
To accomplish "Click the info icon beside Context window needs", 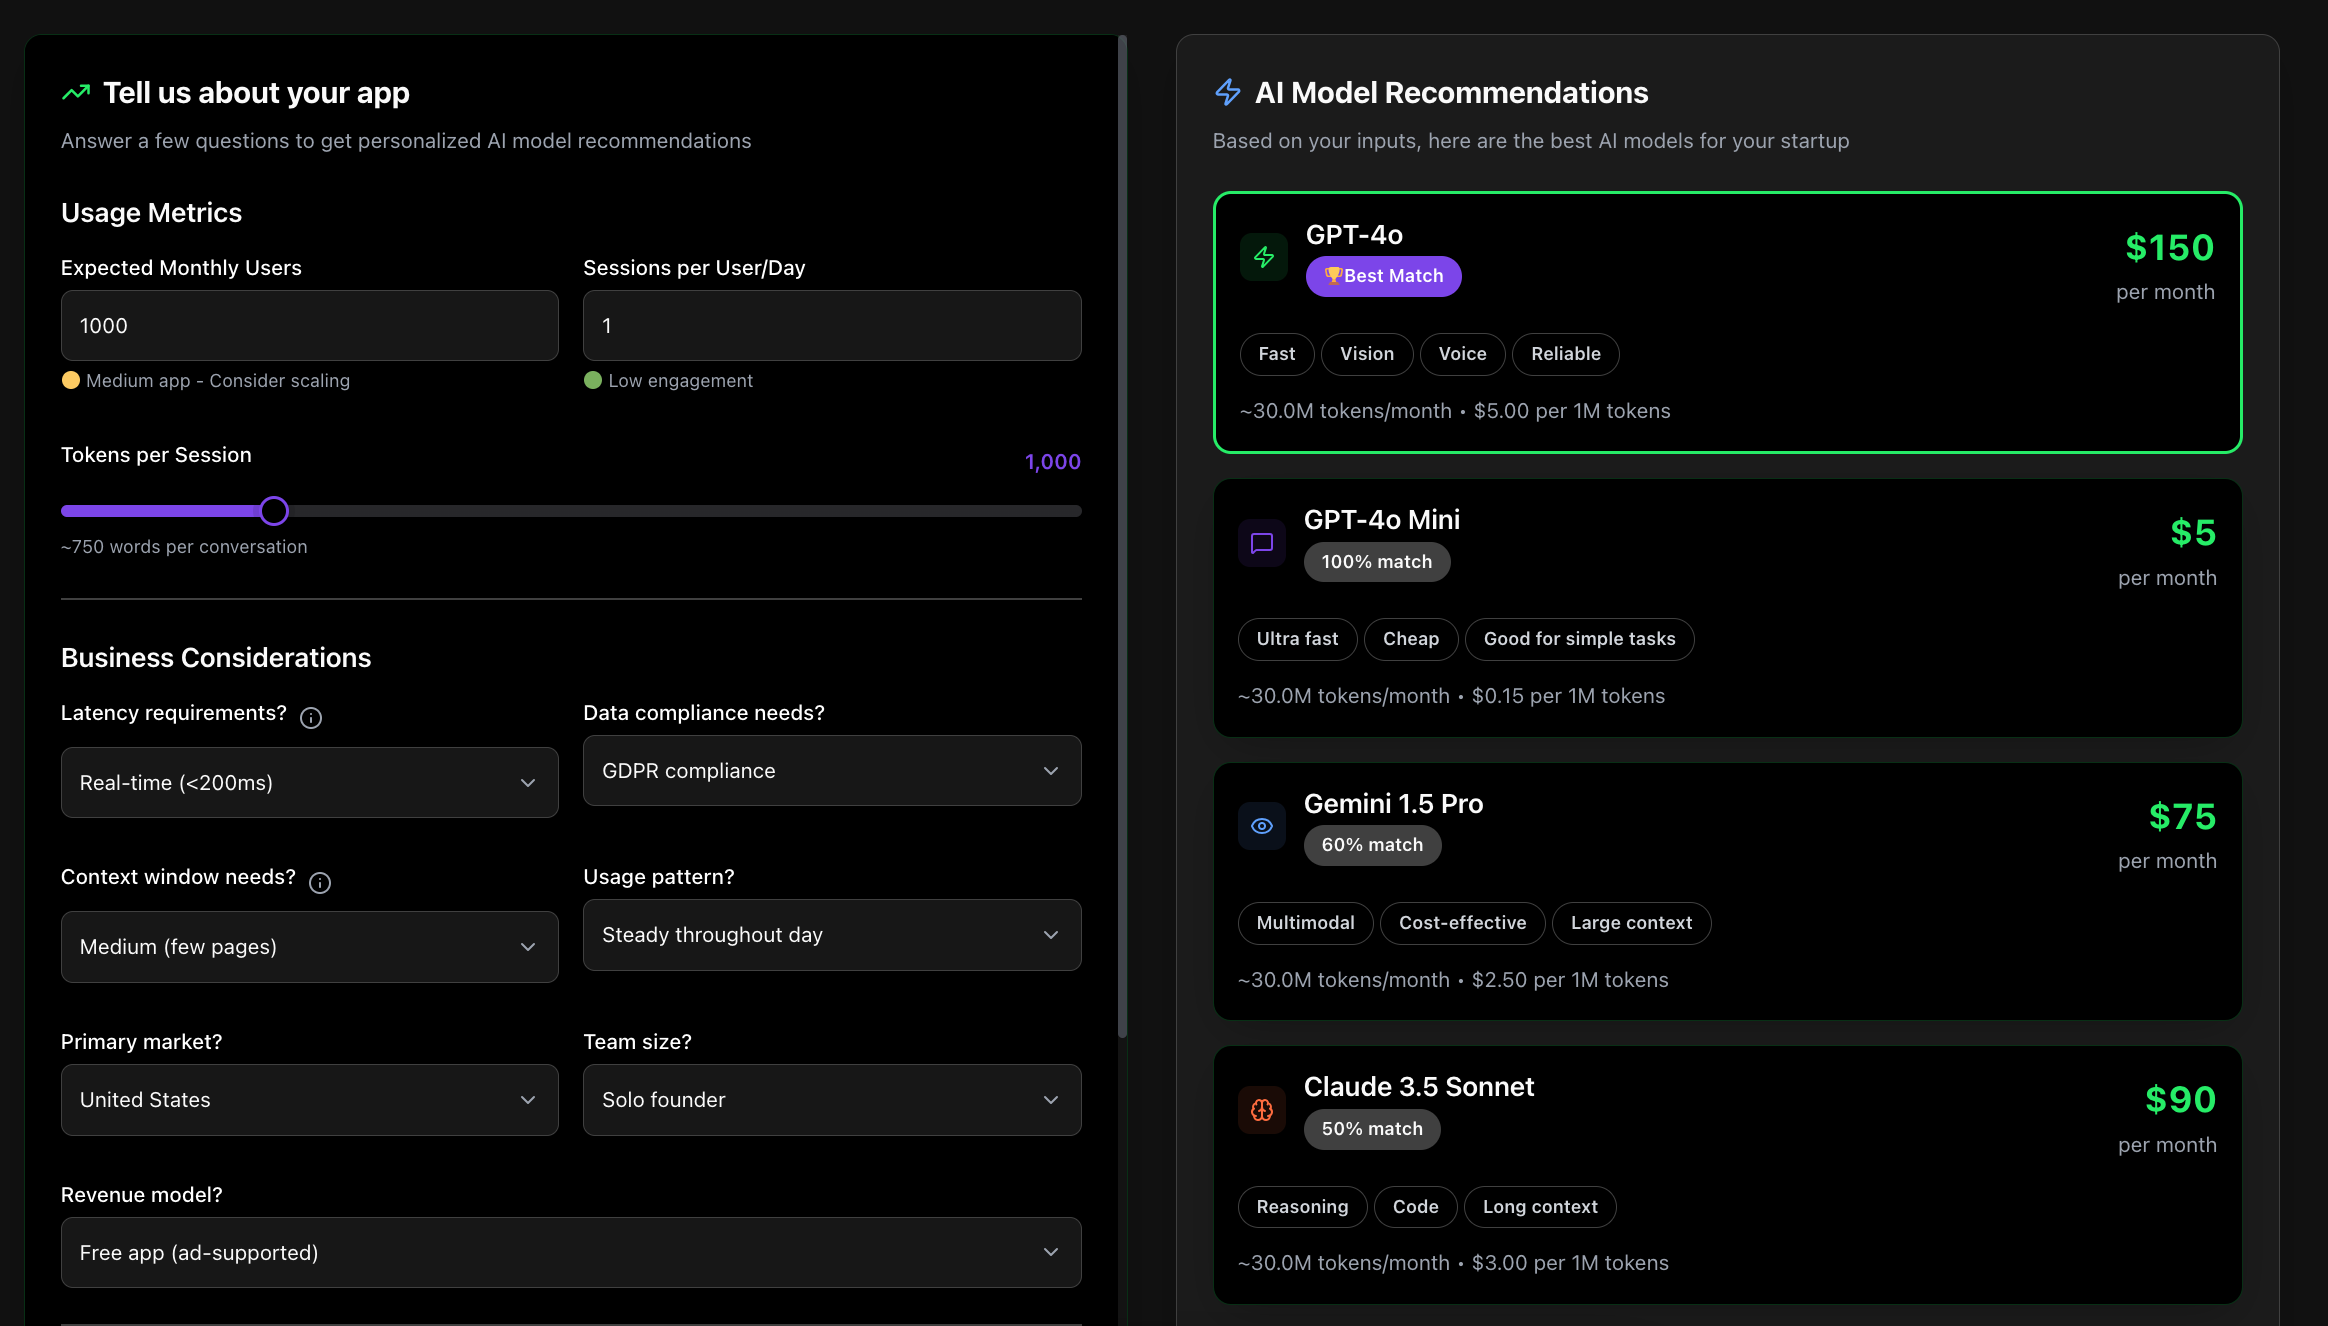I will point(320,882).
